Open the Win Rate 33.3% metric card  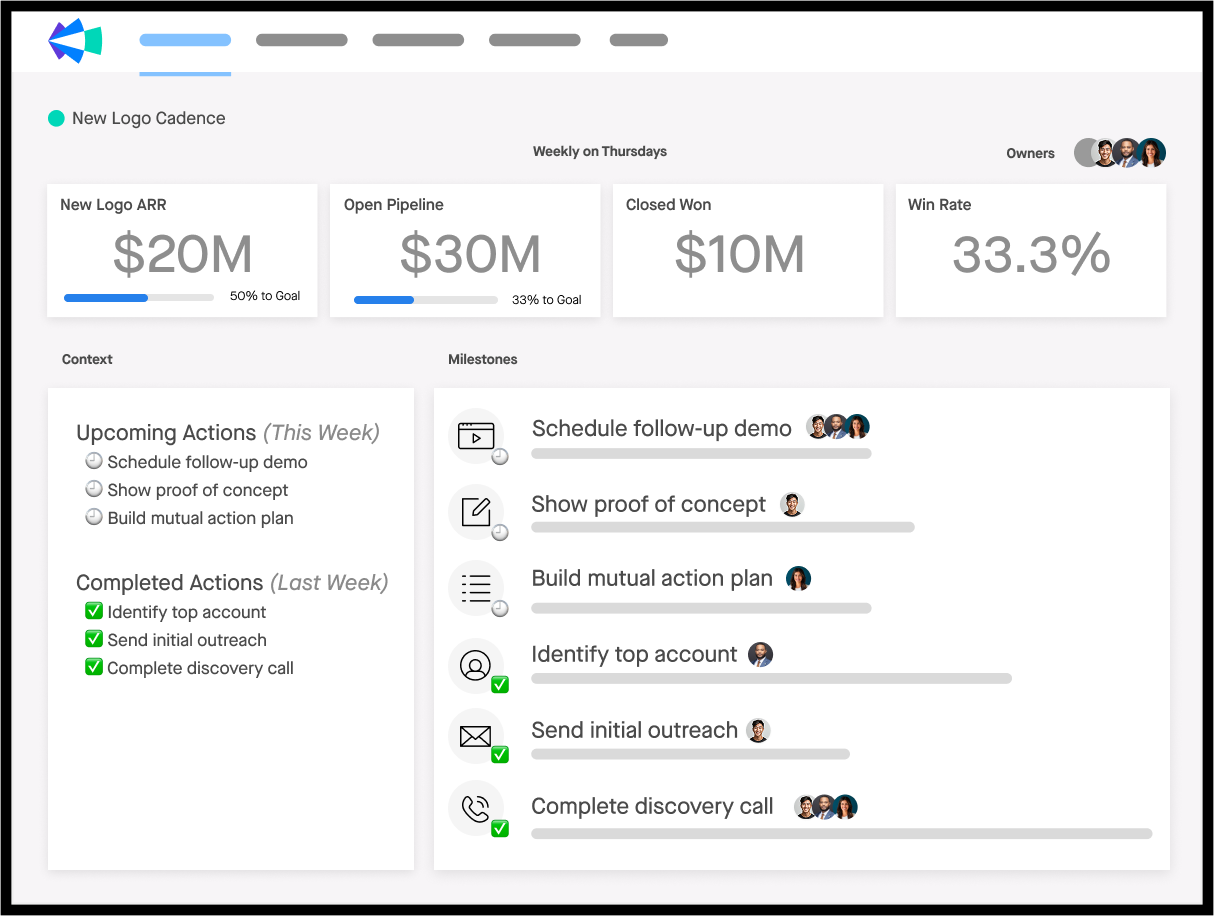coord(1030,250)
